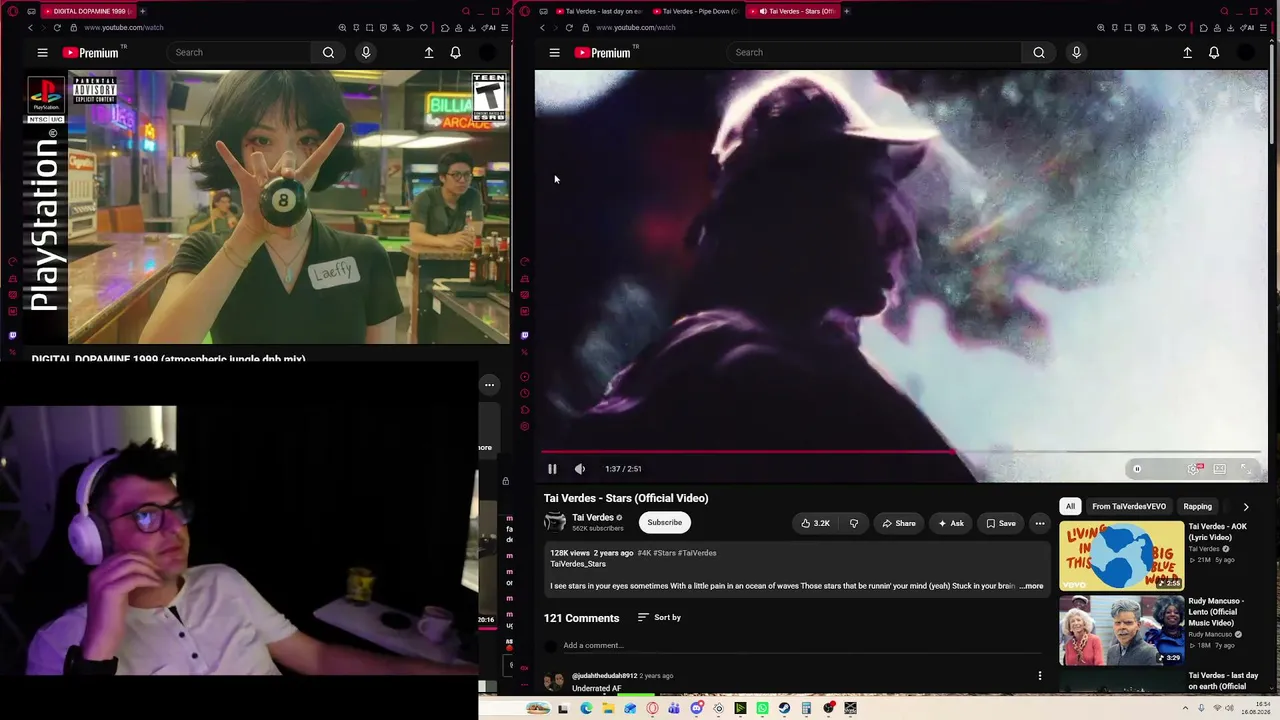Start voice search in right window
The image size is (1280, 720).
coord(1076,53)
